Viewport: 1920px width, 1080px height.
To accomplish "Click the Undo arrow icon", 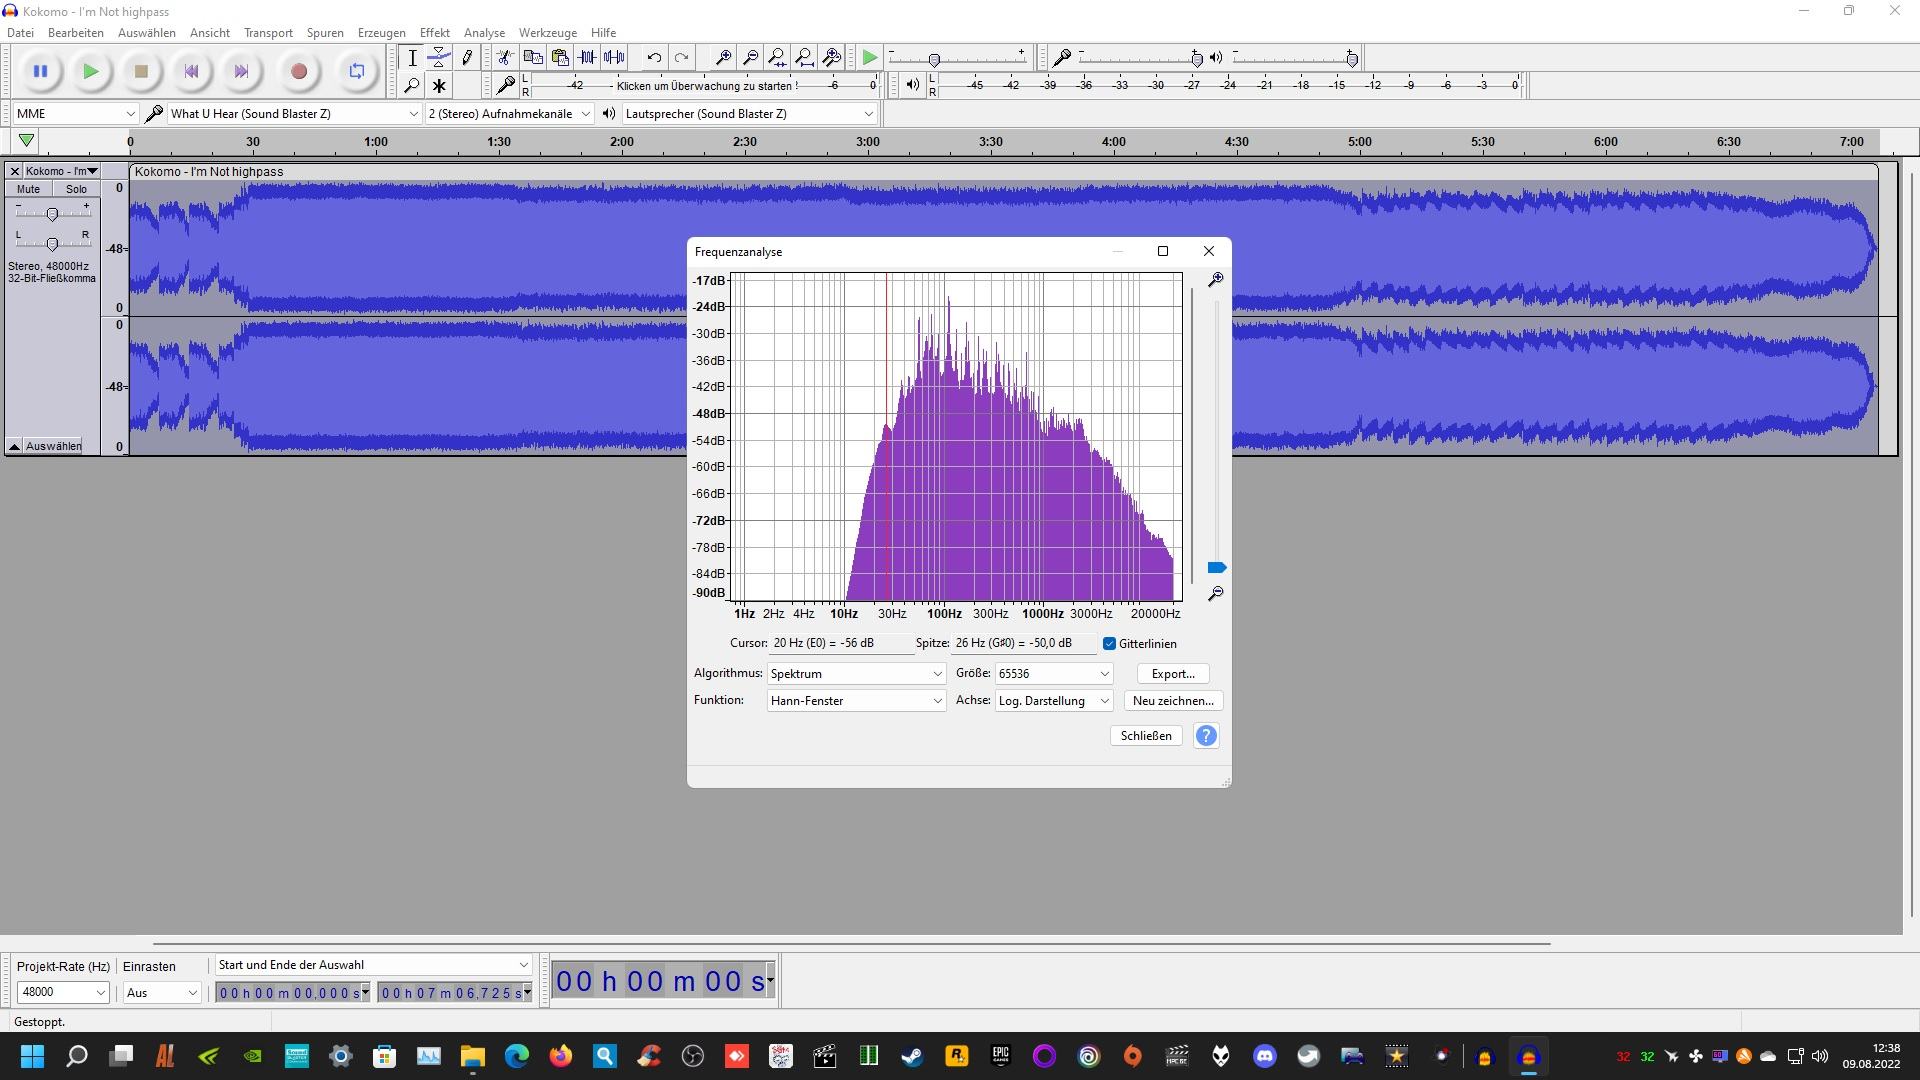I will pyautogui.click(x=654, y=58).
